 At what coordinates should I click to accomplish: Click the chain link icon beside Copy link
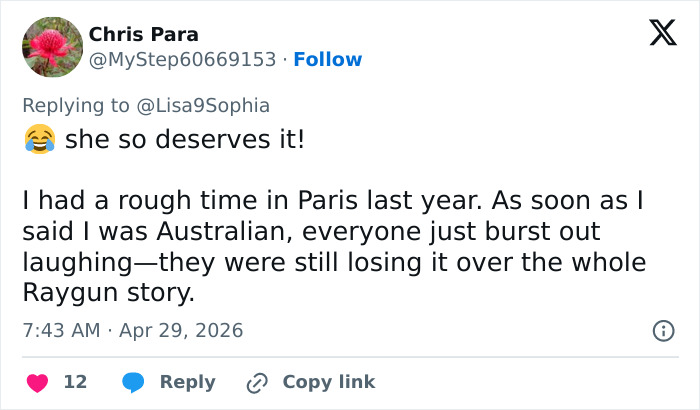coord(257,382)
